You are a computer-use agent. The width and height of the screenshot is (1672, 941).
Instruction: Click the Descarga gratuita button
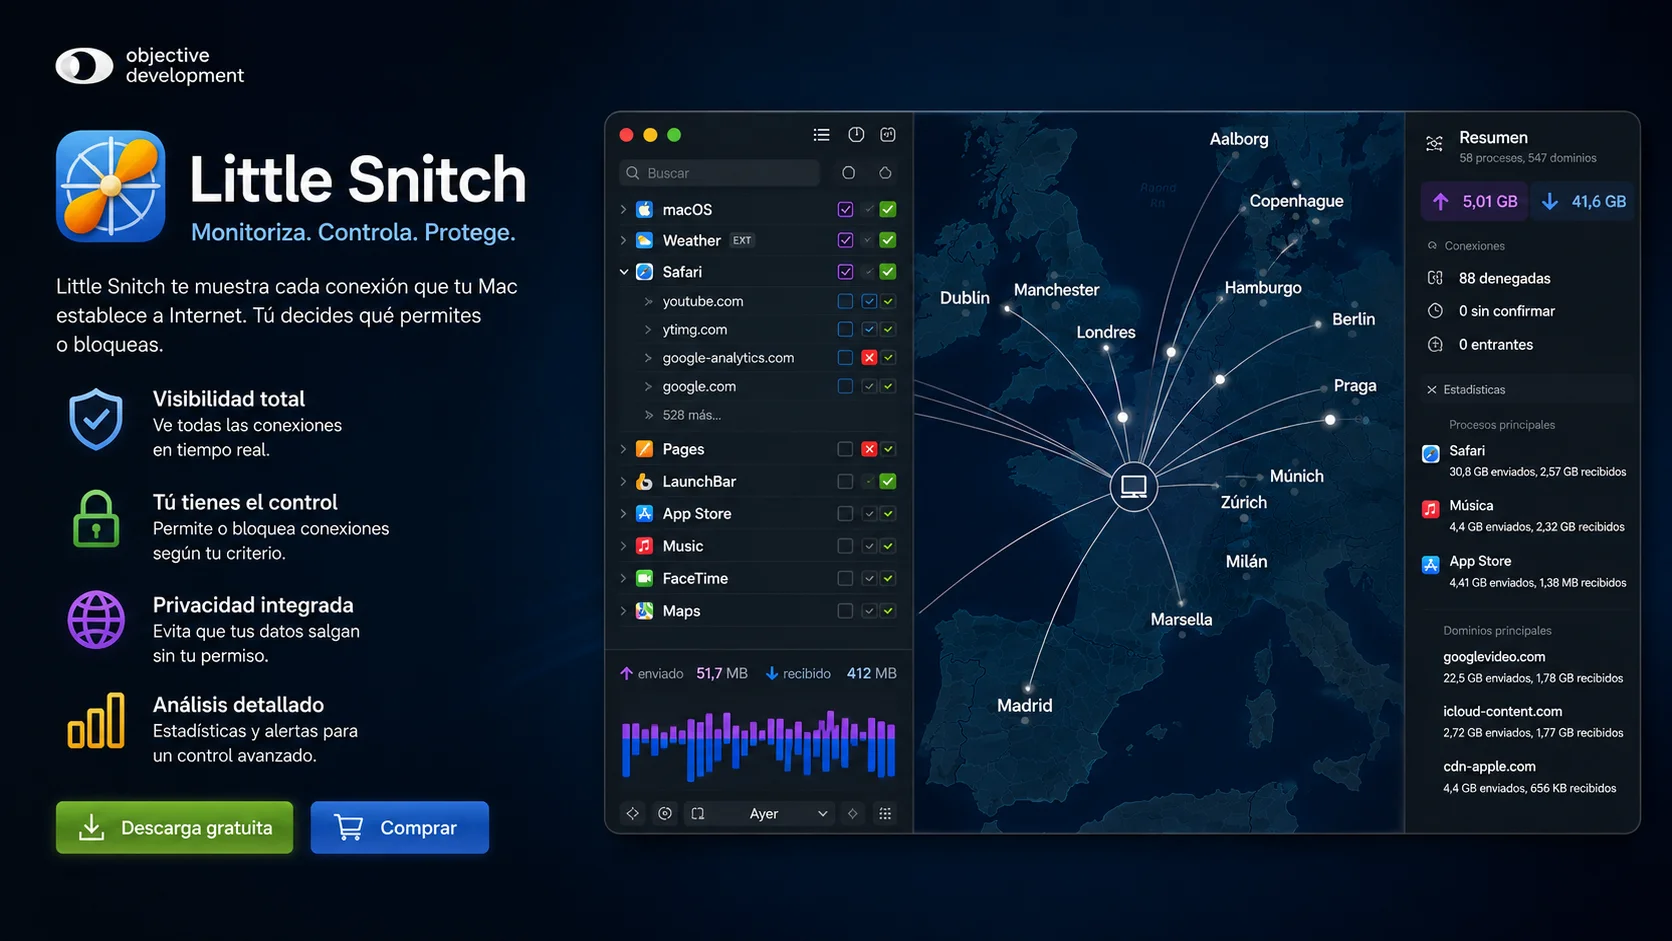(174, 827)
